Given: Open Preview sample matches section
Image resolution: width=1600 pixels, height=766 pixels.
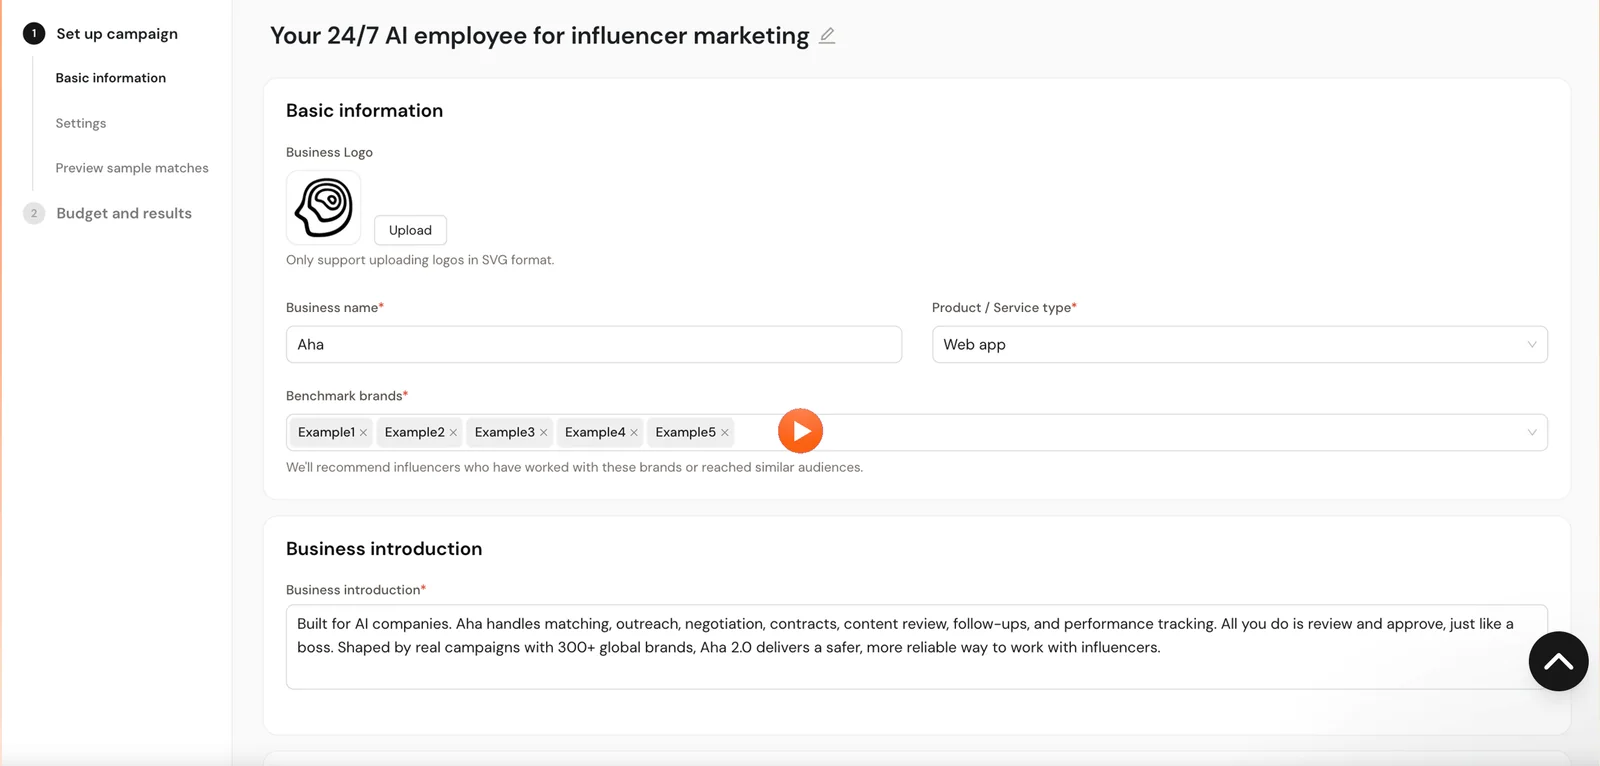Looking at the screenshot, I should (132, 168).
